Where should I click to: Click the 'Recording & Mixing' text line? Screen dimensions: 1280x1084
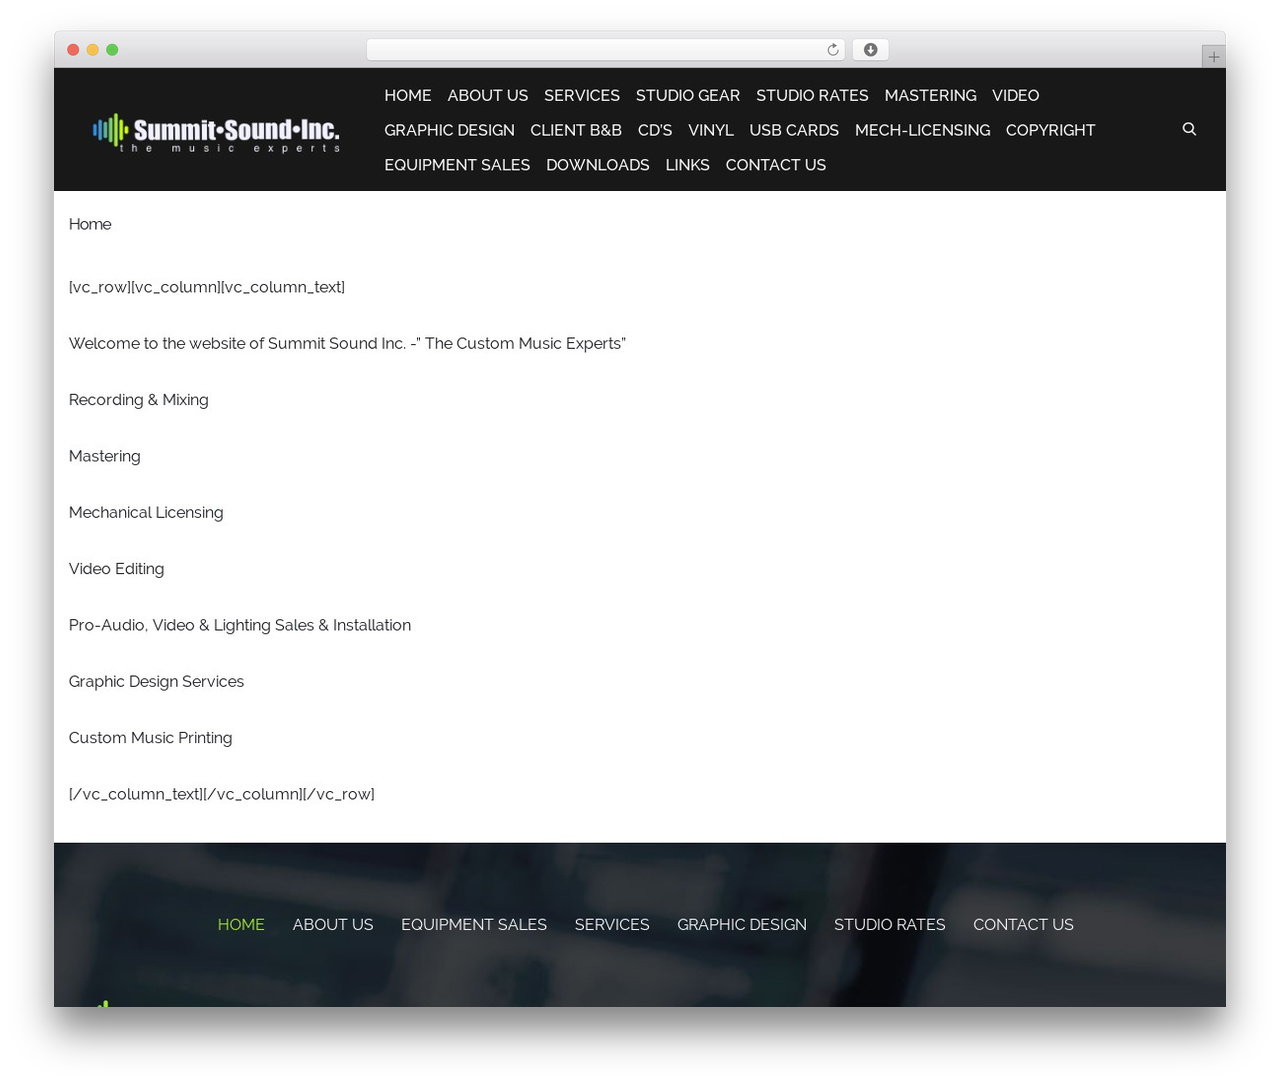point(139,400)
